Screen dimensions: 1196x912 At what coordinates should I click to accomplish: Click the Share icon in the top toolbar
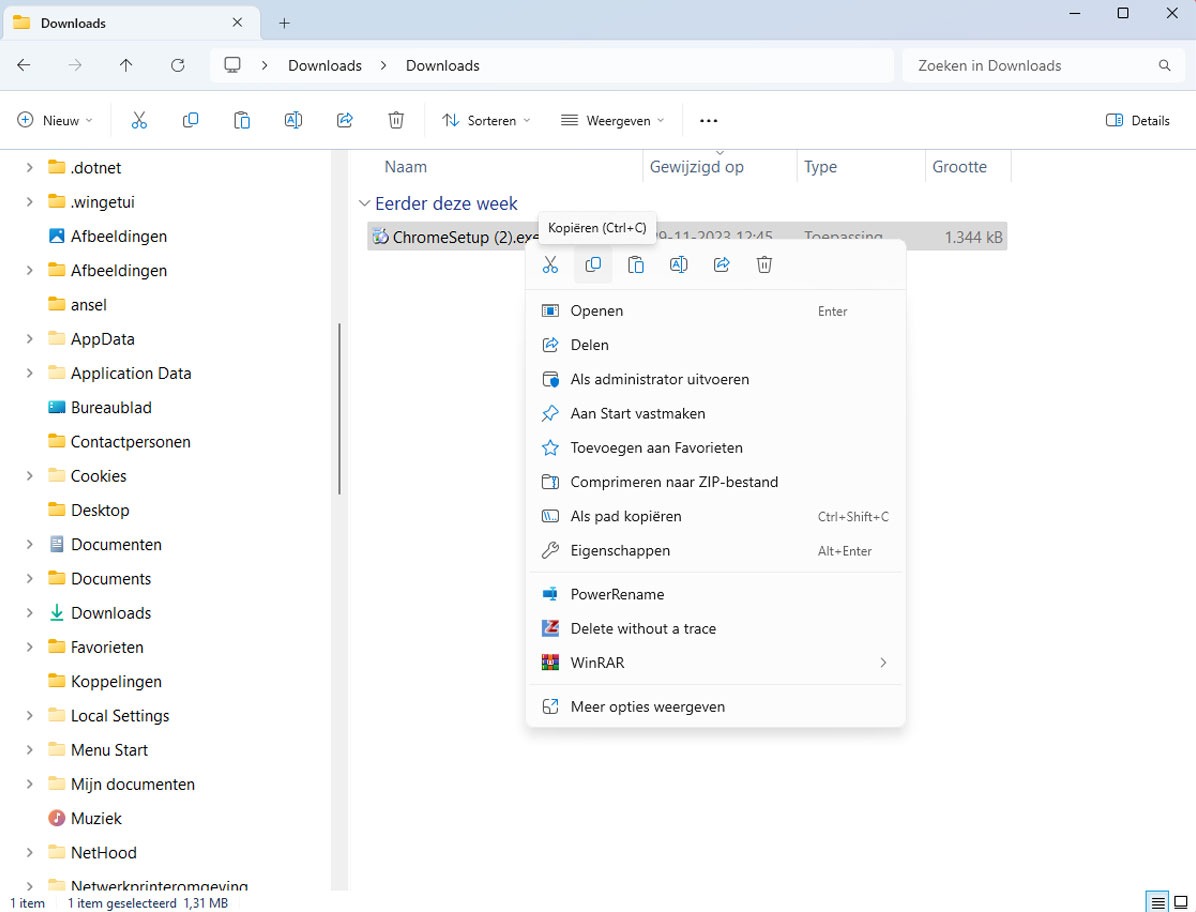pyautogui.click(x=345, y=120)
